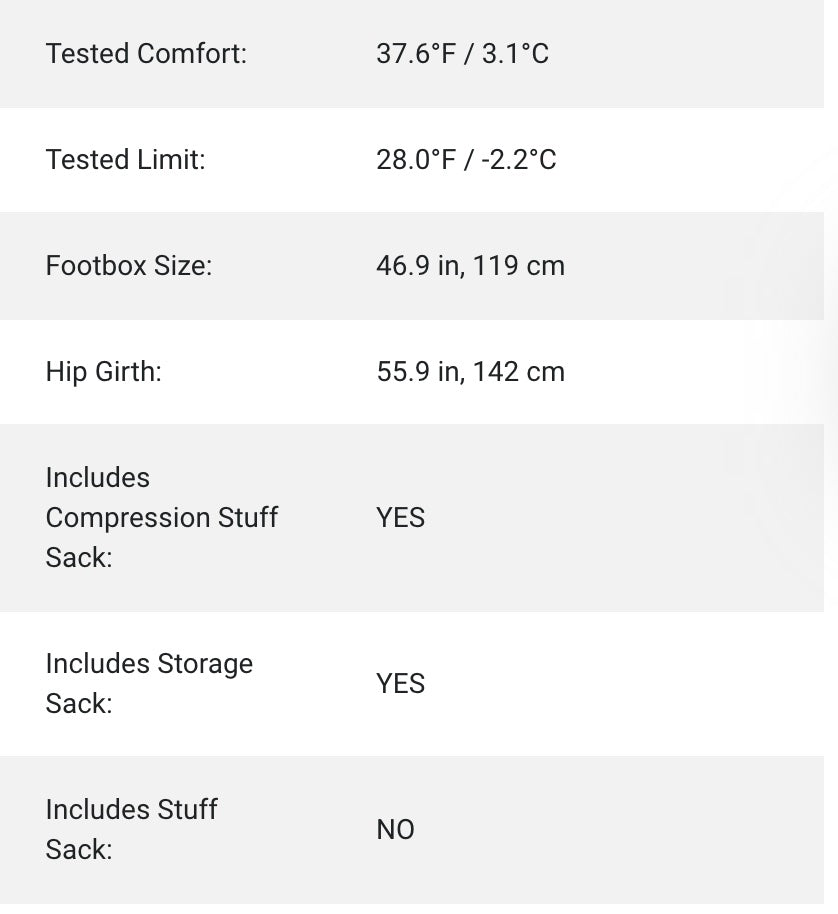Click the Hip Girth label
This screenshot has width=838, height=914.
coord(103,372)
